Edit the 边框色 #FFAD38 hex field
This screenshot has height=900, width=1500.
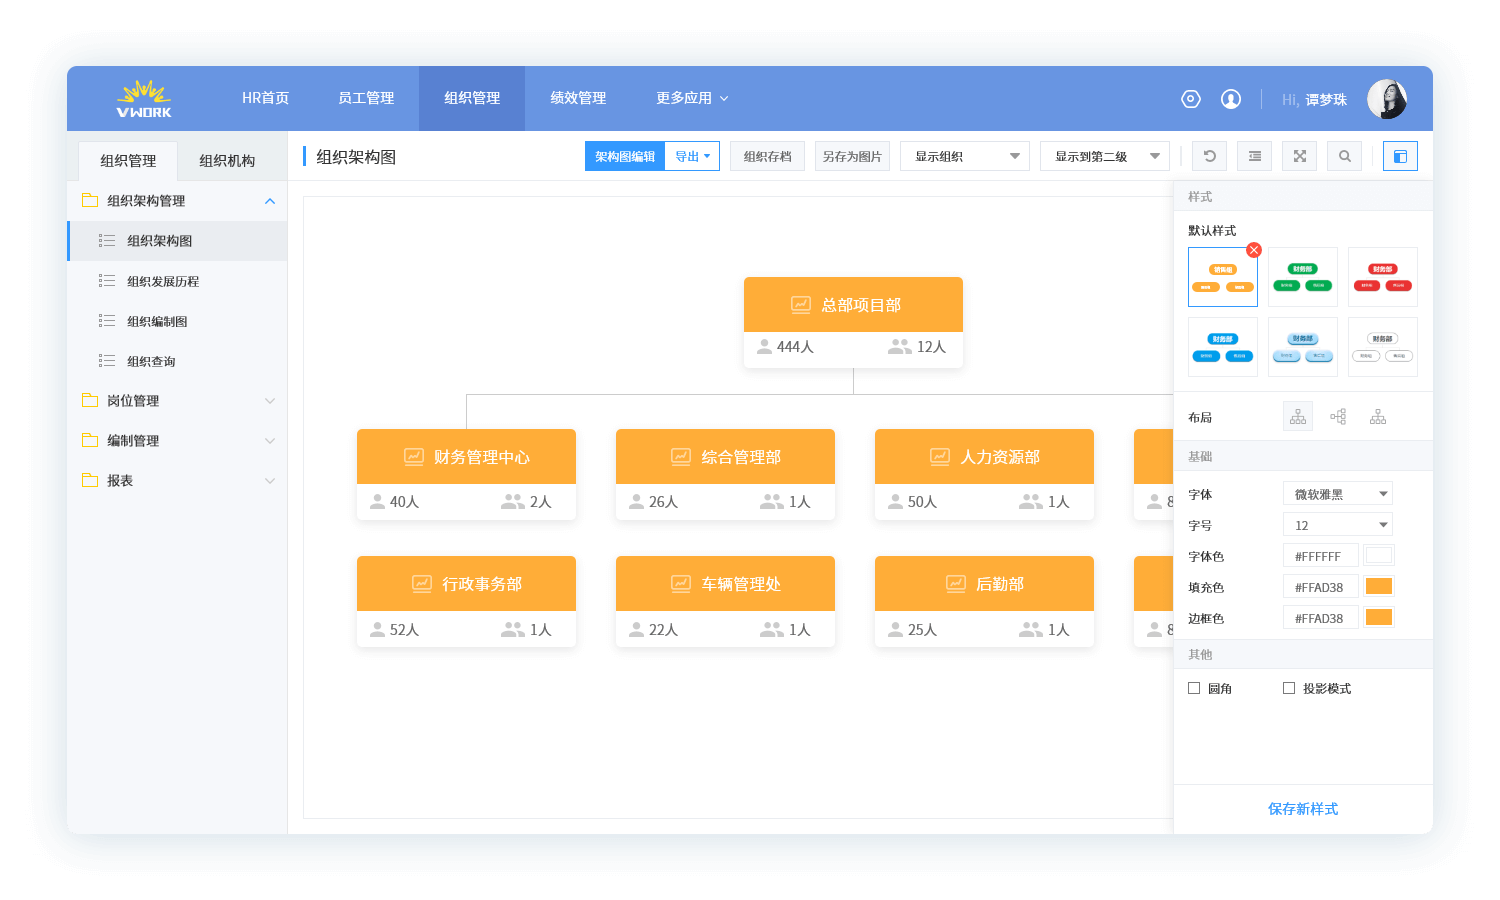1320,618
